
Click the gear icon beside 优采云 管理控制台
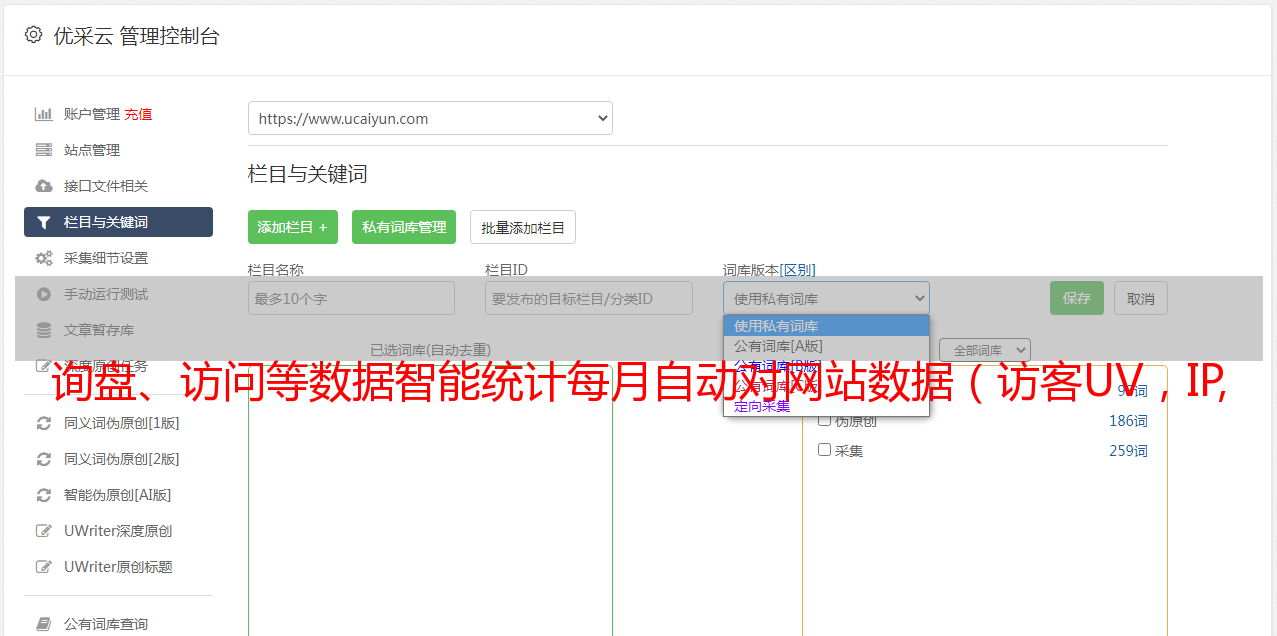point(33,35)
